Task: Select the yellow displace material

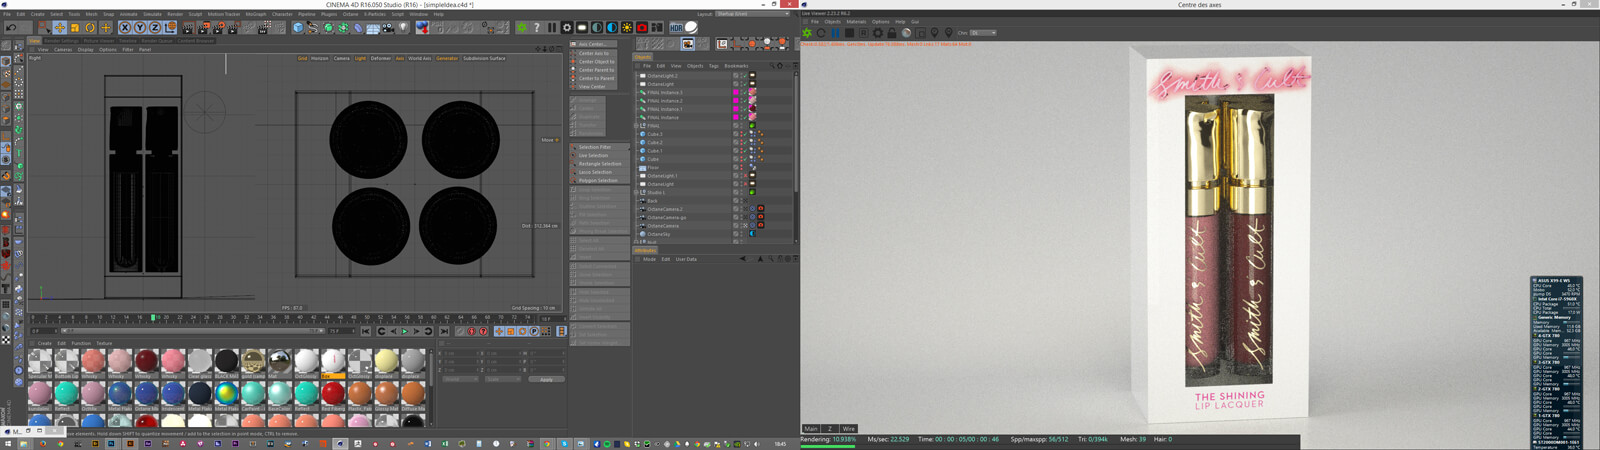Action: 387,361
